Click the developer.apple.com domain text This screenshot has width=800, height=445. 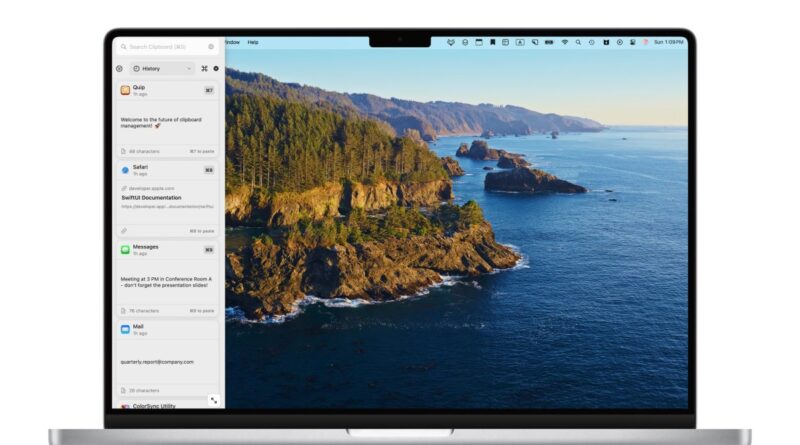(152, 188)
